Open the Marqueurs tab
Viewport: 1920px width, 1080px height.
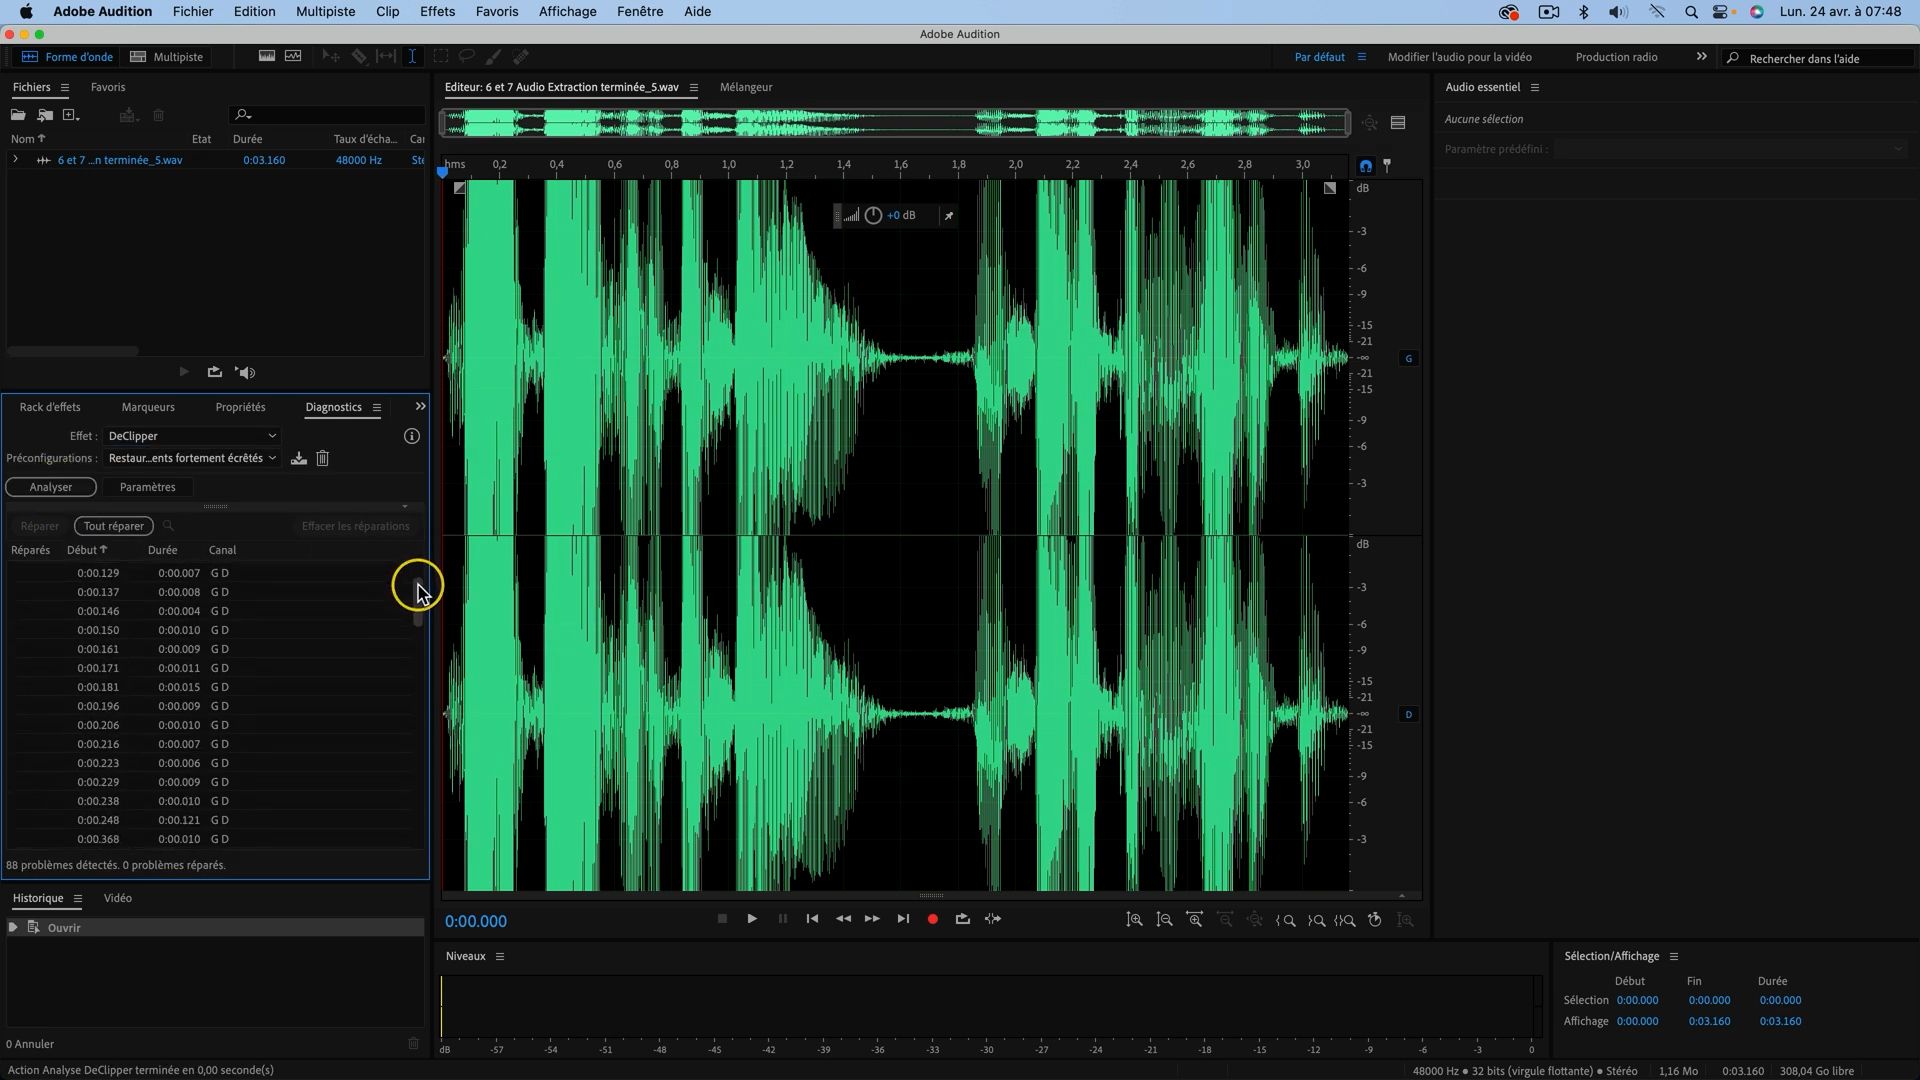(148, 407)
